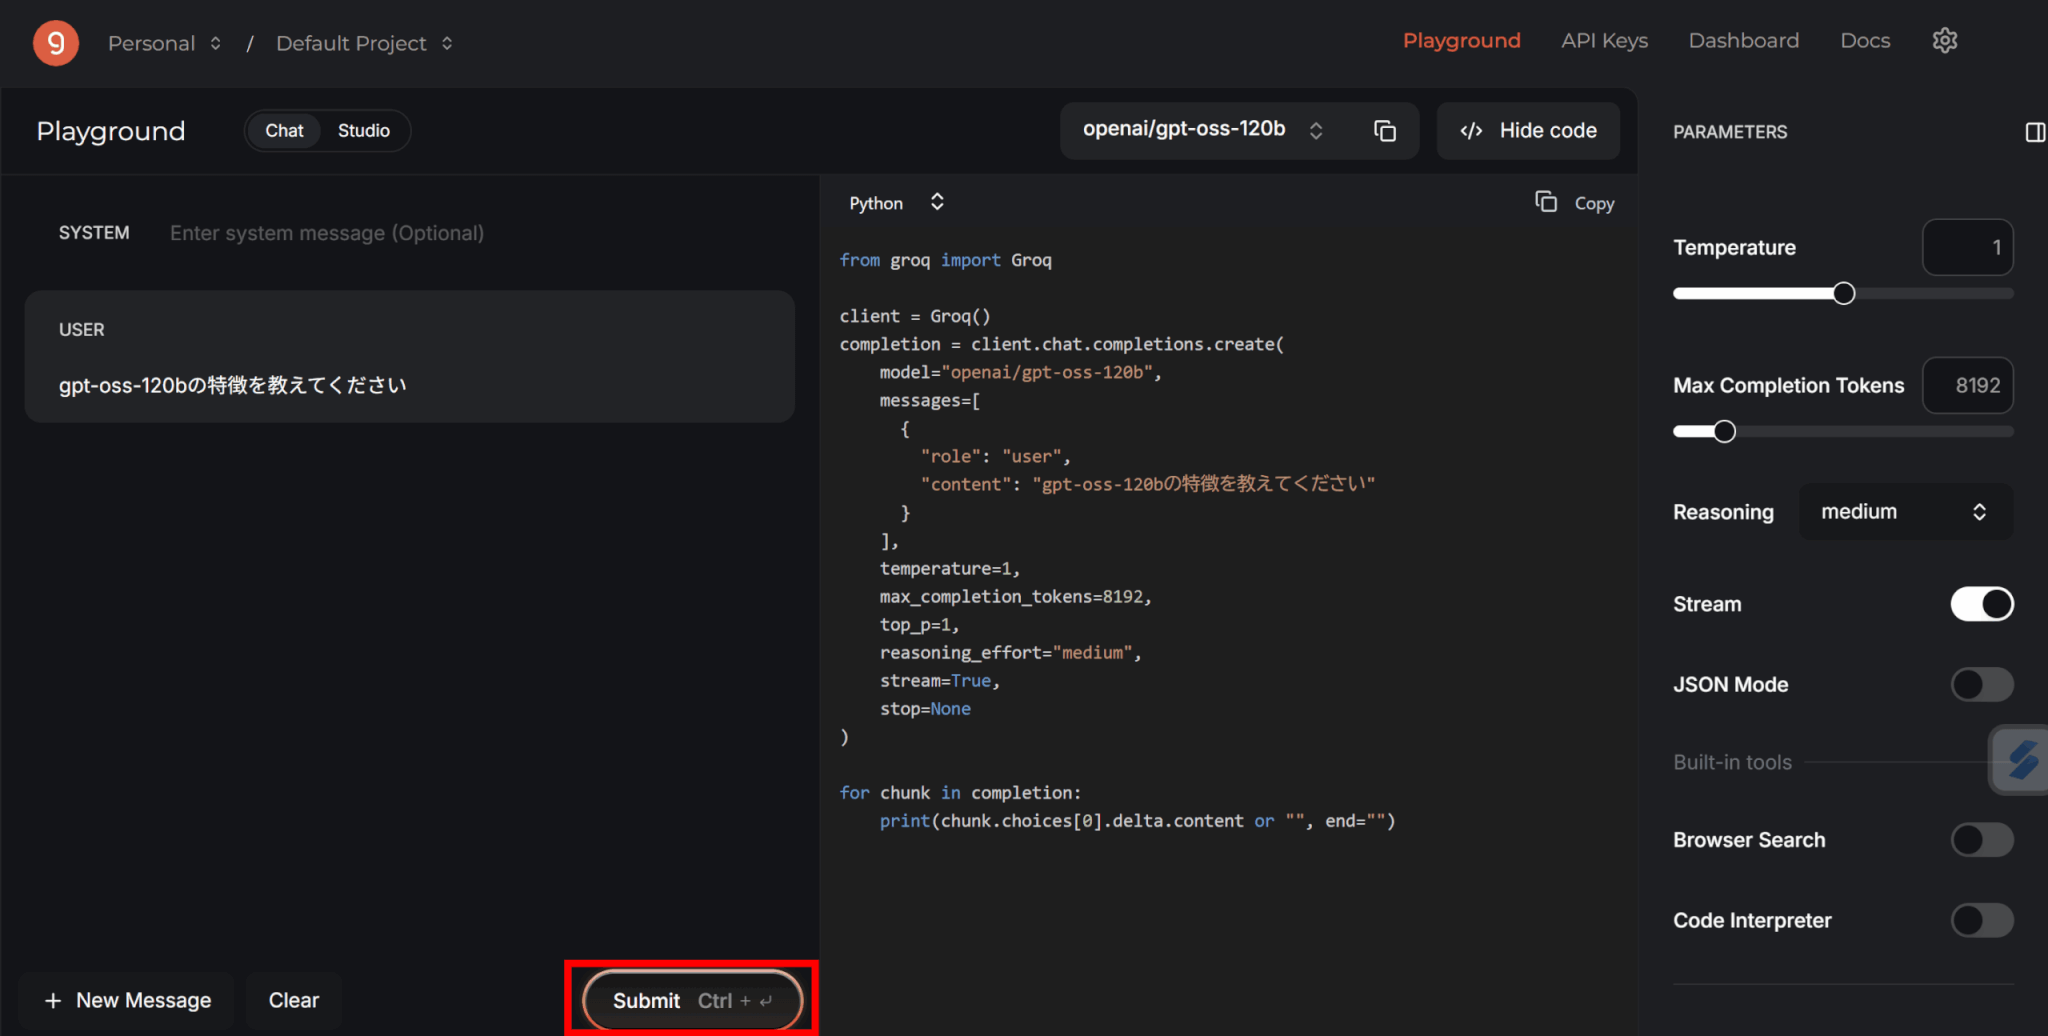
Task: Open the Default Project dropdown
Action: point(365,43)
